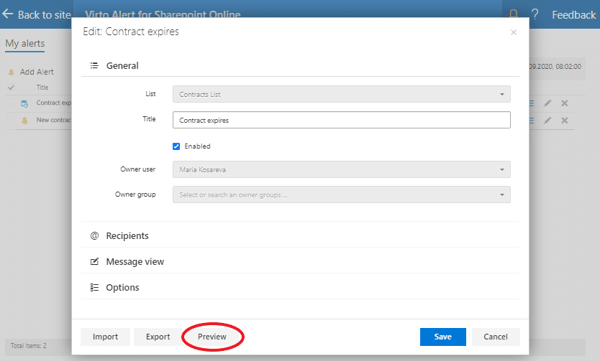Open the Owner group dropdown
The image size is (600, 361).
(x=341, y=195)
